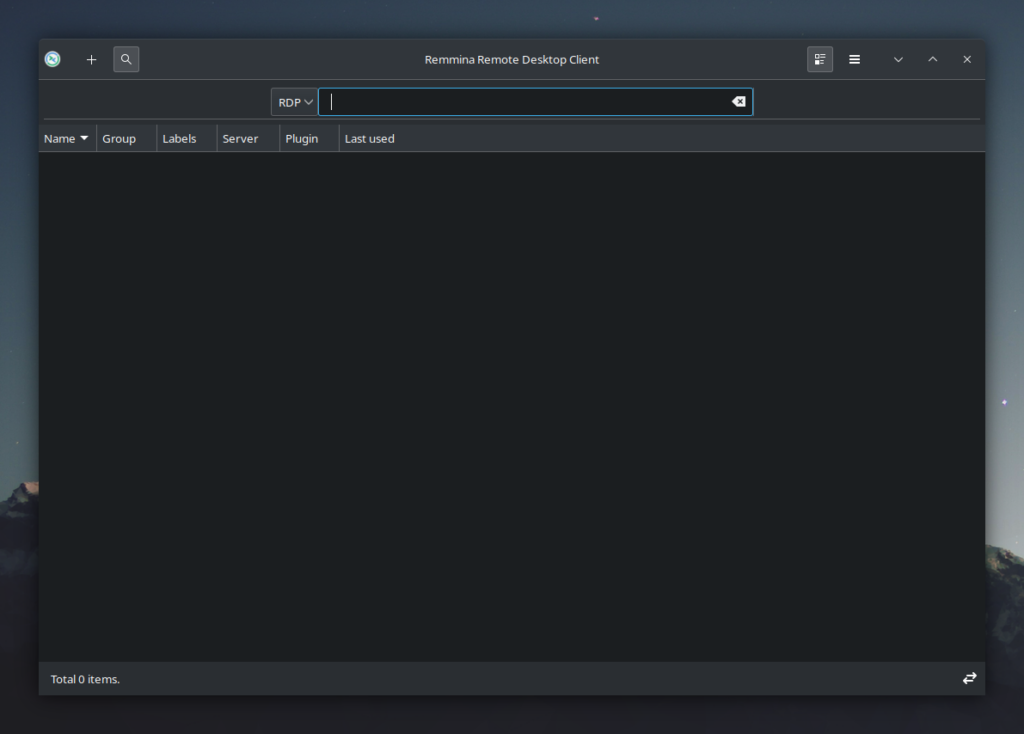The width and height of the screenshot is (1024, 734).
Task: Clear the search text via the backspace icon
Action: pyautogui.click(x=739, y=101)
